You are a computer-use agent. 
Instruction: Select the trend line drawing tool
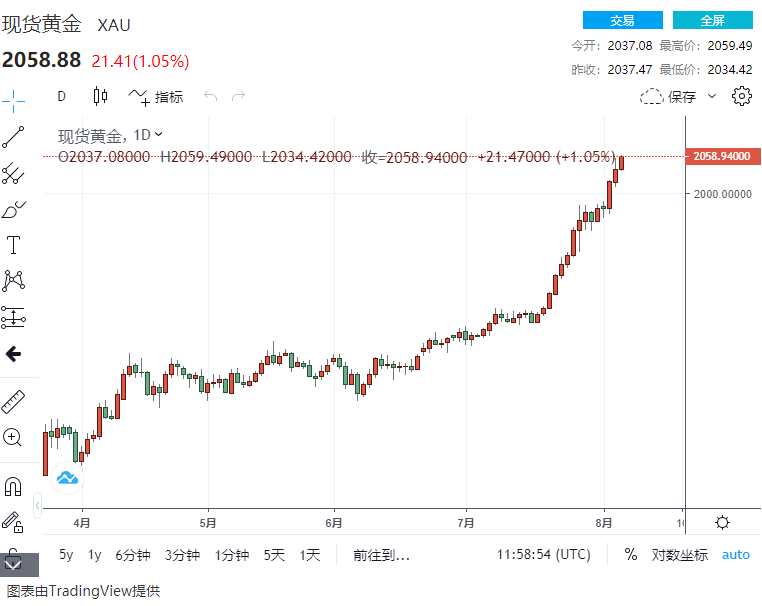click(x=14, y=137)
